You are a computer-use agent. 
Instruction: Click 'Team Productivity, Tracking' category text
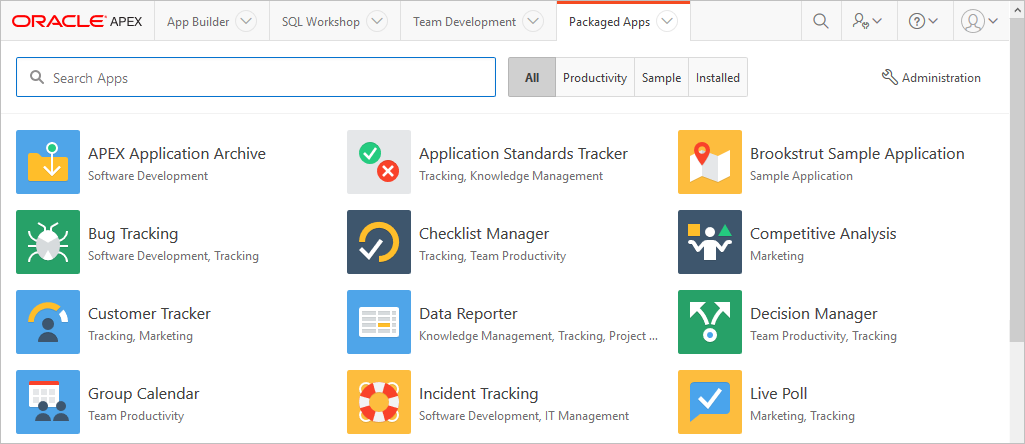[823, 336]
